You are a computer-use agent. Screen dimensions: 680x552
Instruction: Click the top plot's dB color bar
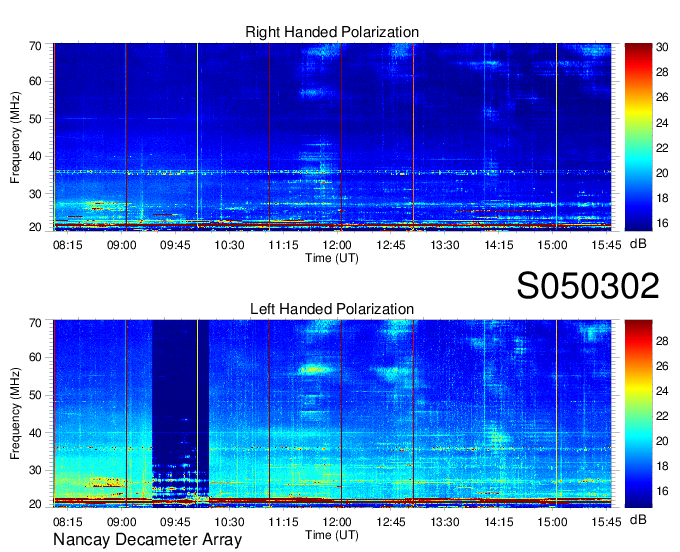638,137
